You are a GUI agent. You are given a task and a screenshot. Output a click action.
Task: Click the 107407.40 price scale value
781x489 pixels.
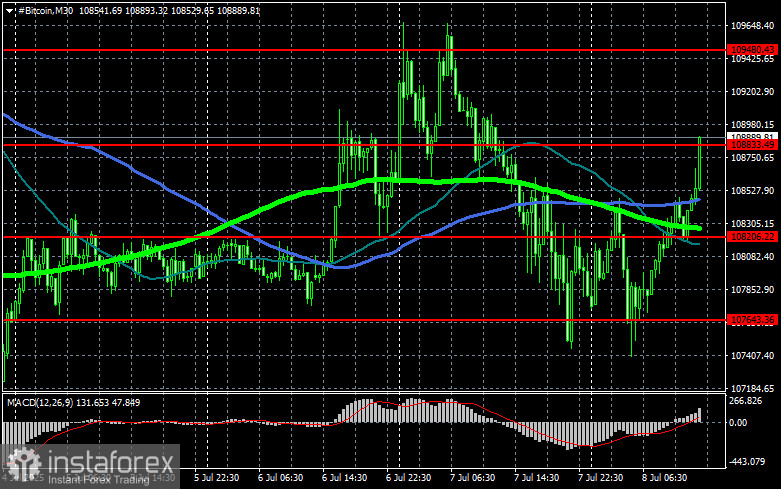pyautogui.click(x=752, y=356)
